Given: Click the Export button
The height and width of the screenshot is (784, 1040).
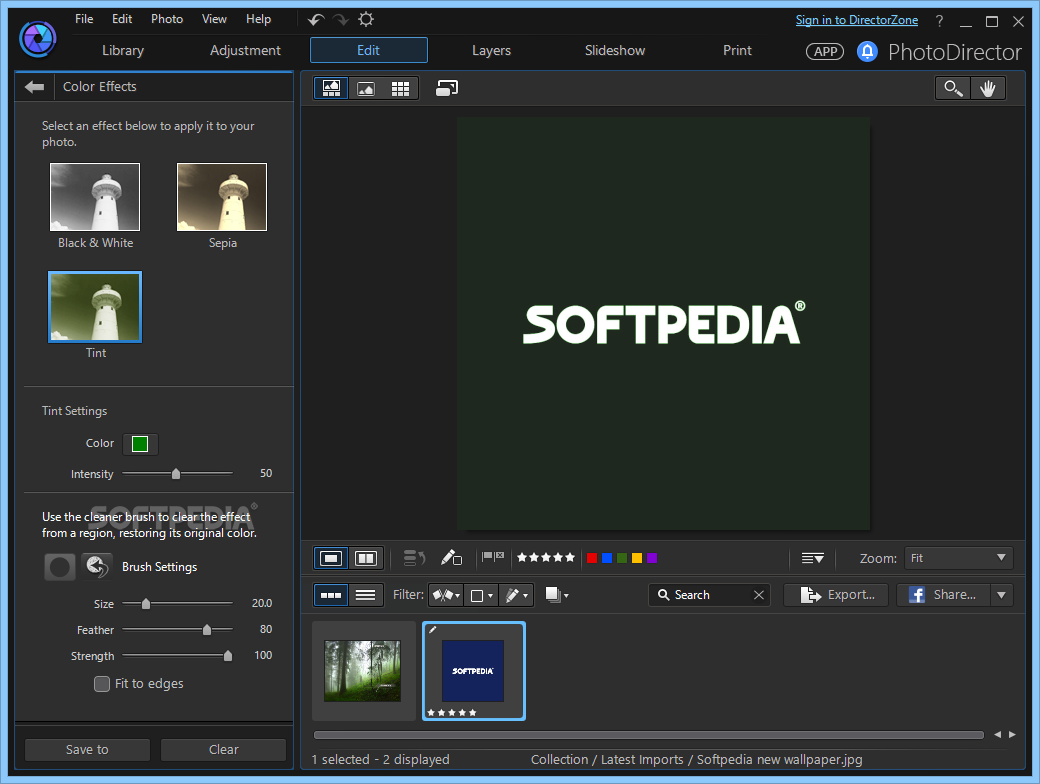Looking at the screenshot, I should pyautogui.click(x=836, y=595).
